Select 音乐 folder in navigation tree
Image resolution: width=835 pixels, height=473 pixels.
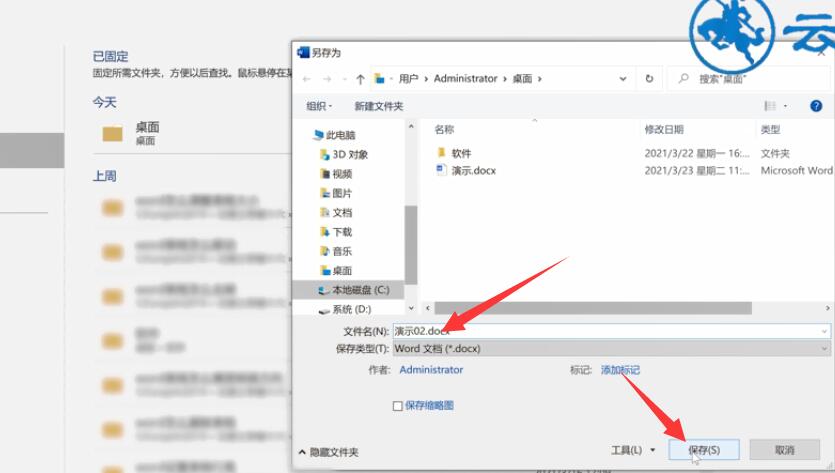click(x=336, y=251)
